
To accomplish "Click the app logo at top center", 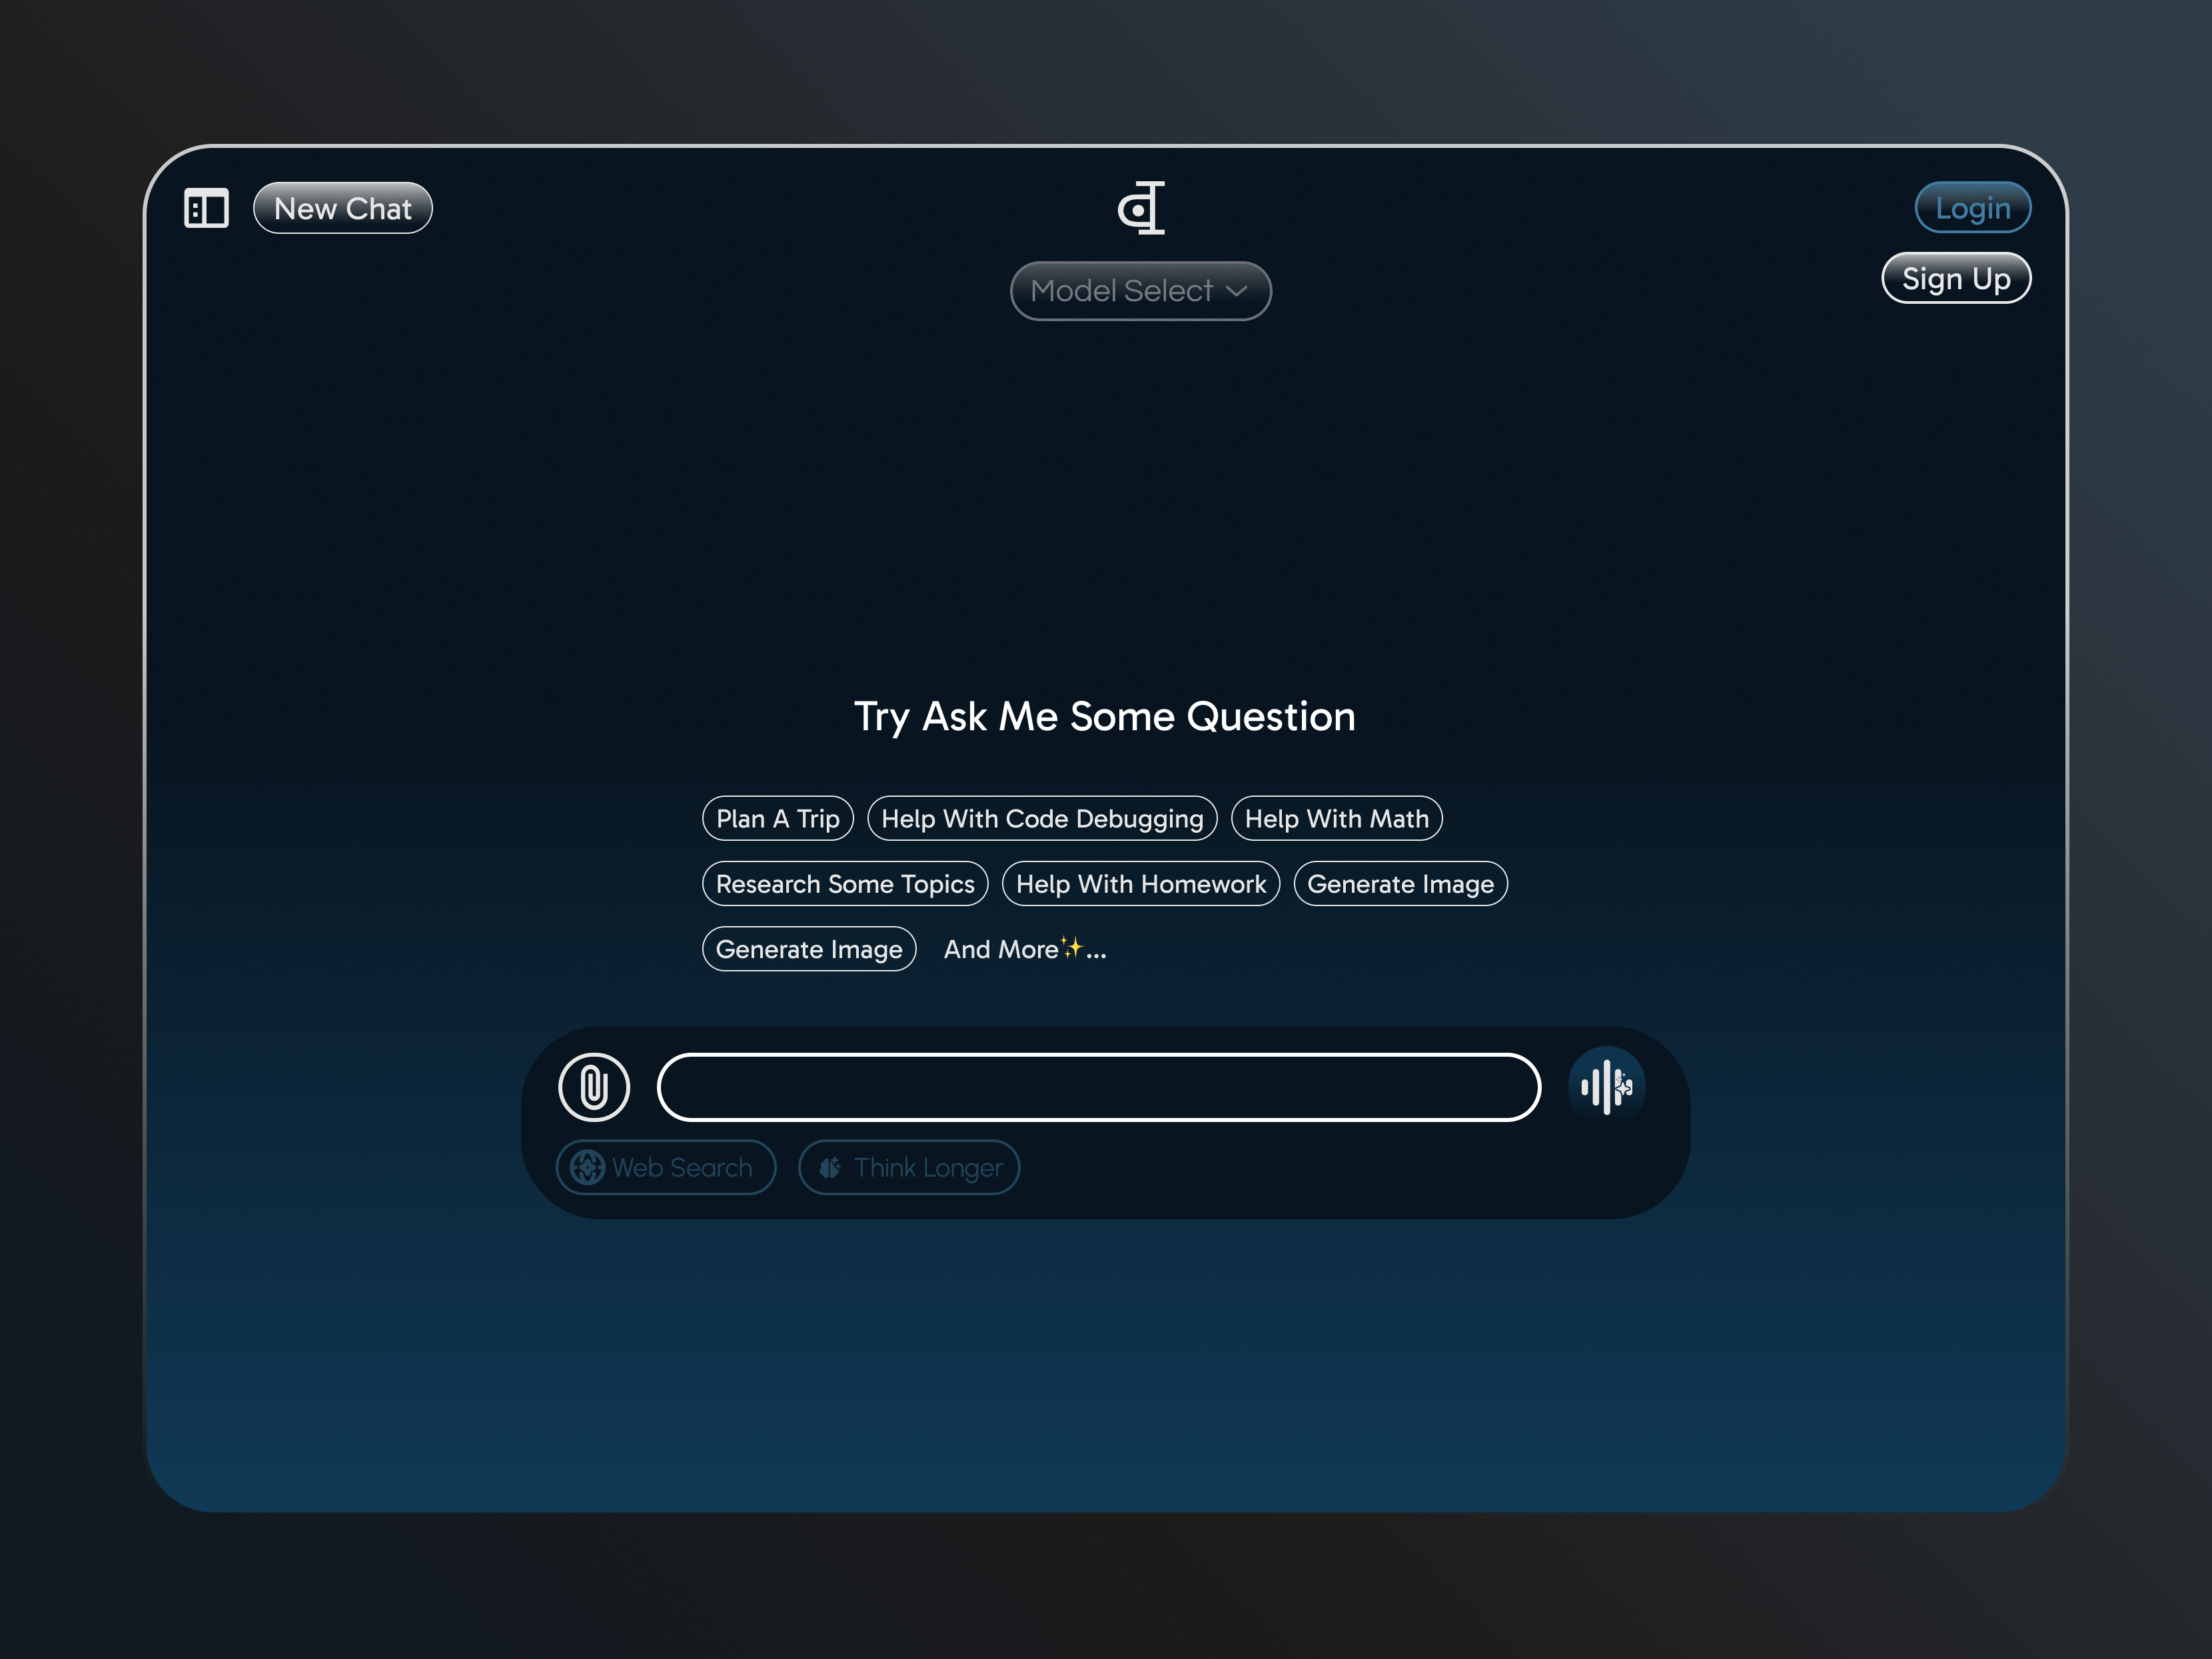I will (1141, 208).
